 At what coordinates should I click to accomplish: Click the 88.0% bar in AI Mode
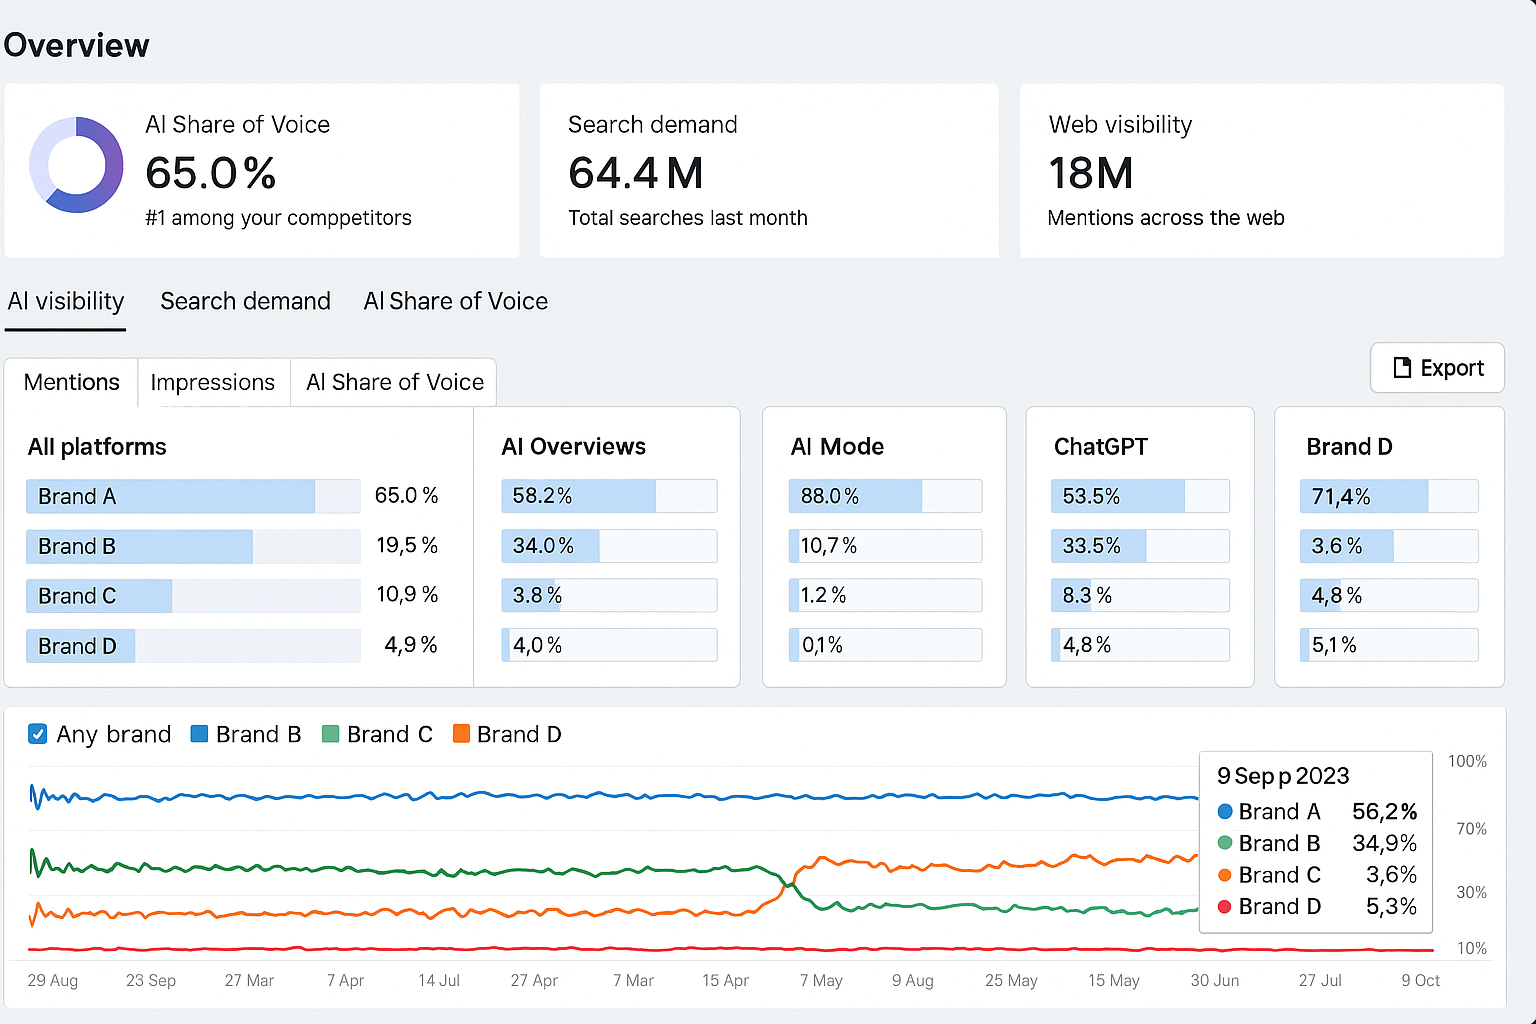[x=855, y=496]
